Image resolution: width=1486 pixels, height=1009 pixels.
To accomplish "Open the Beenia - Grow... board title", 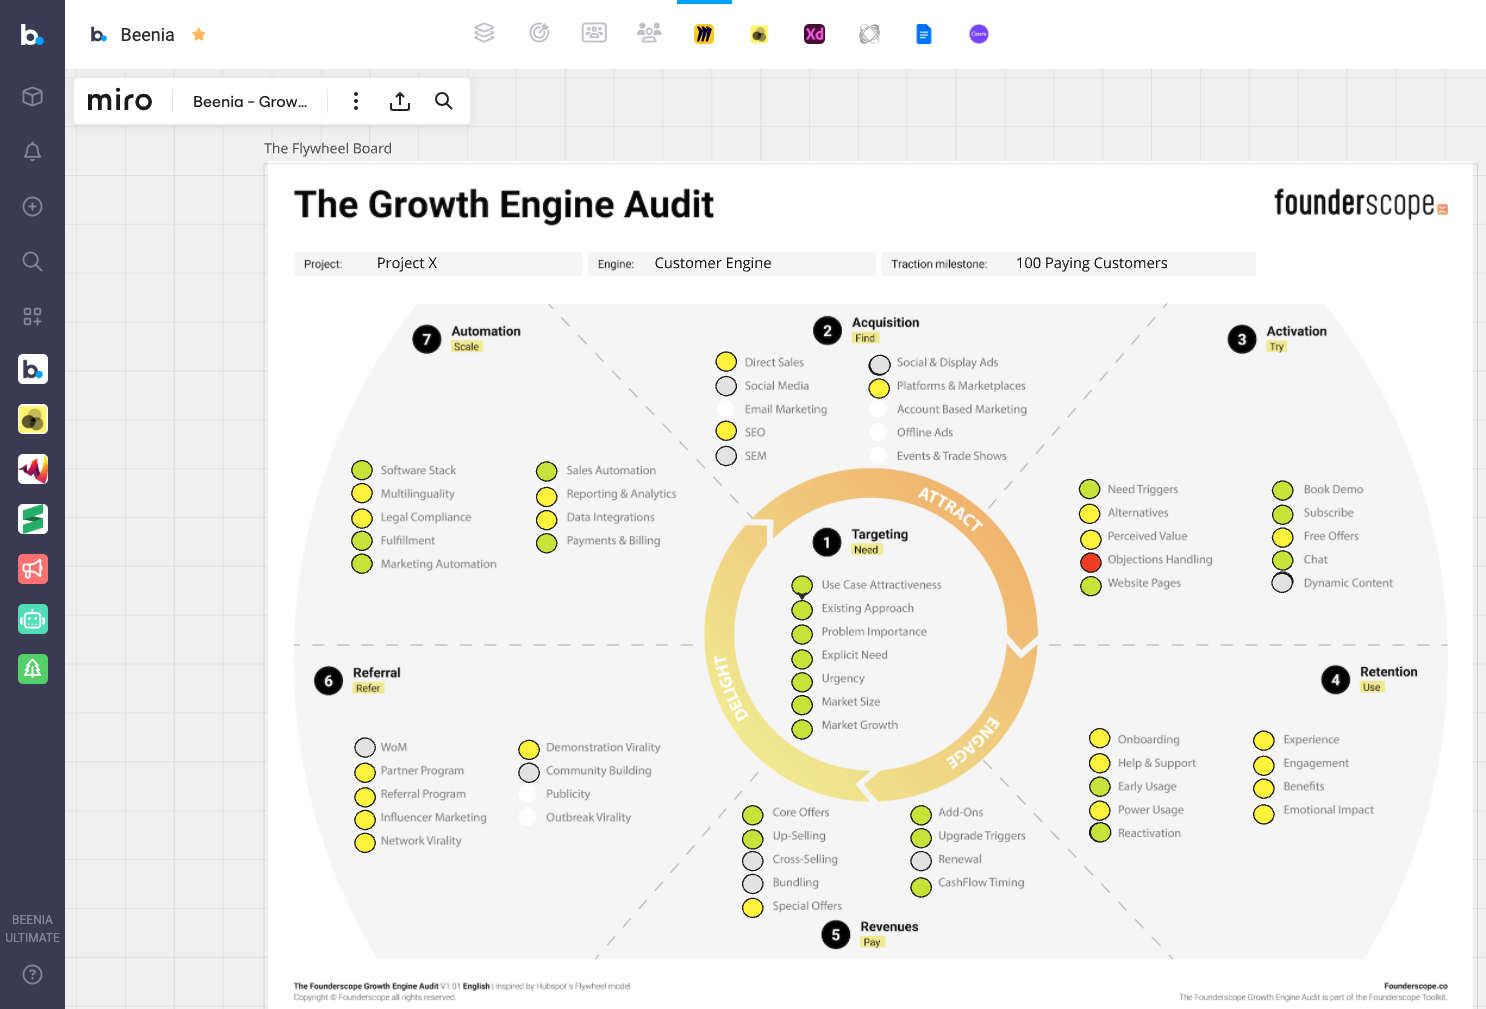I will 250,101.
